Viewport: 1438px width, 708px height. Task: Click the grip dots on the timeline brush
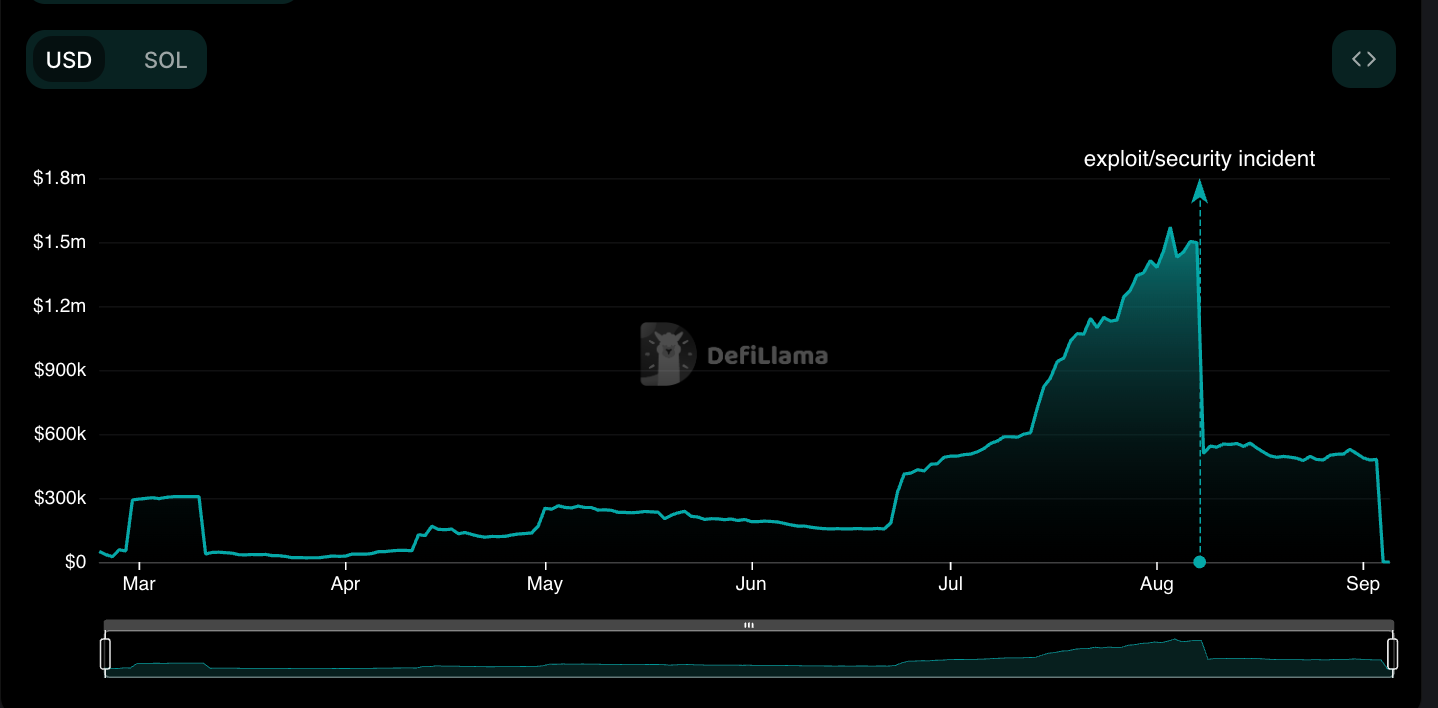point(748,623)
